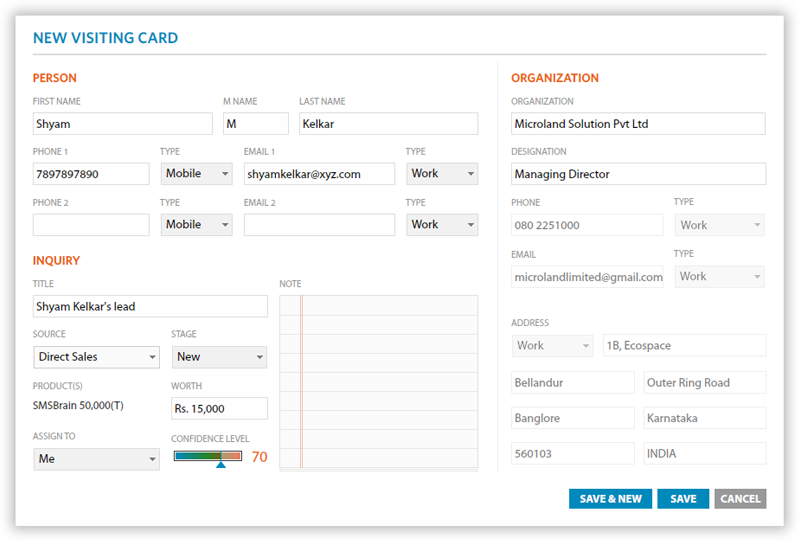The width and height of the screenshot is (799, 542).
Task: Click the Confidence Level slider bar
Action: (208, 456)
